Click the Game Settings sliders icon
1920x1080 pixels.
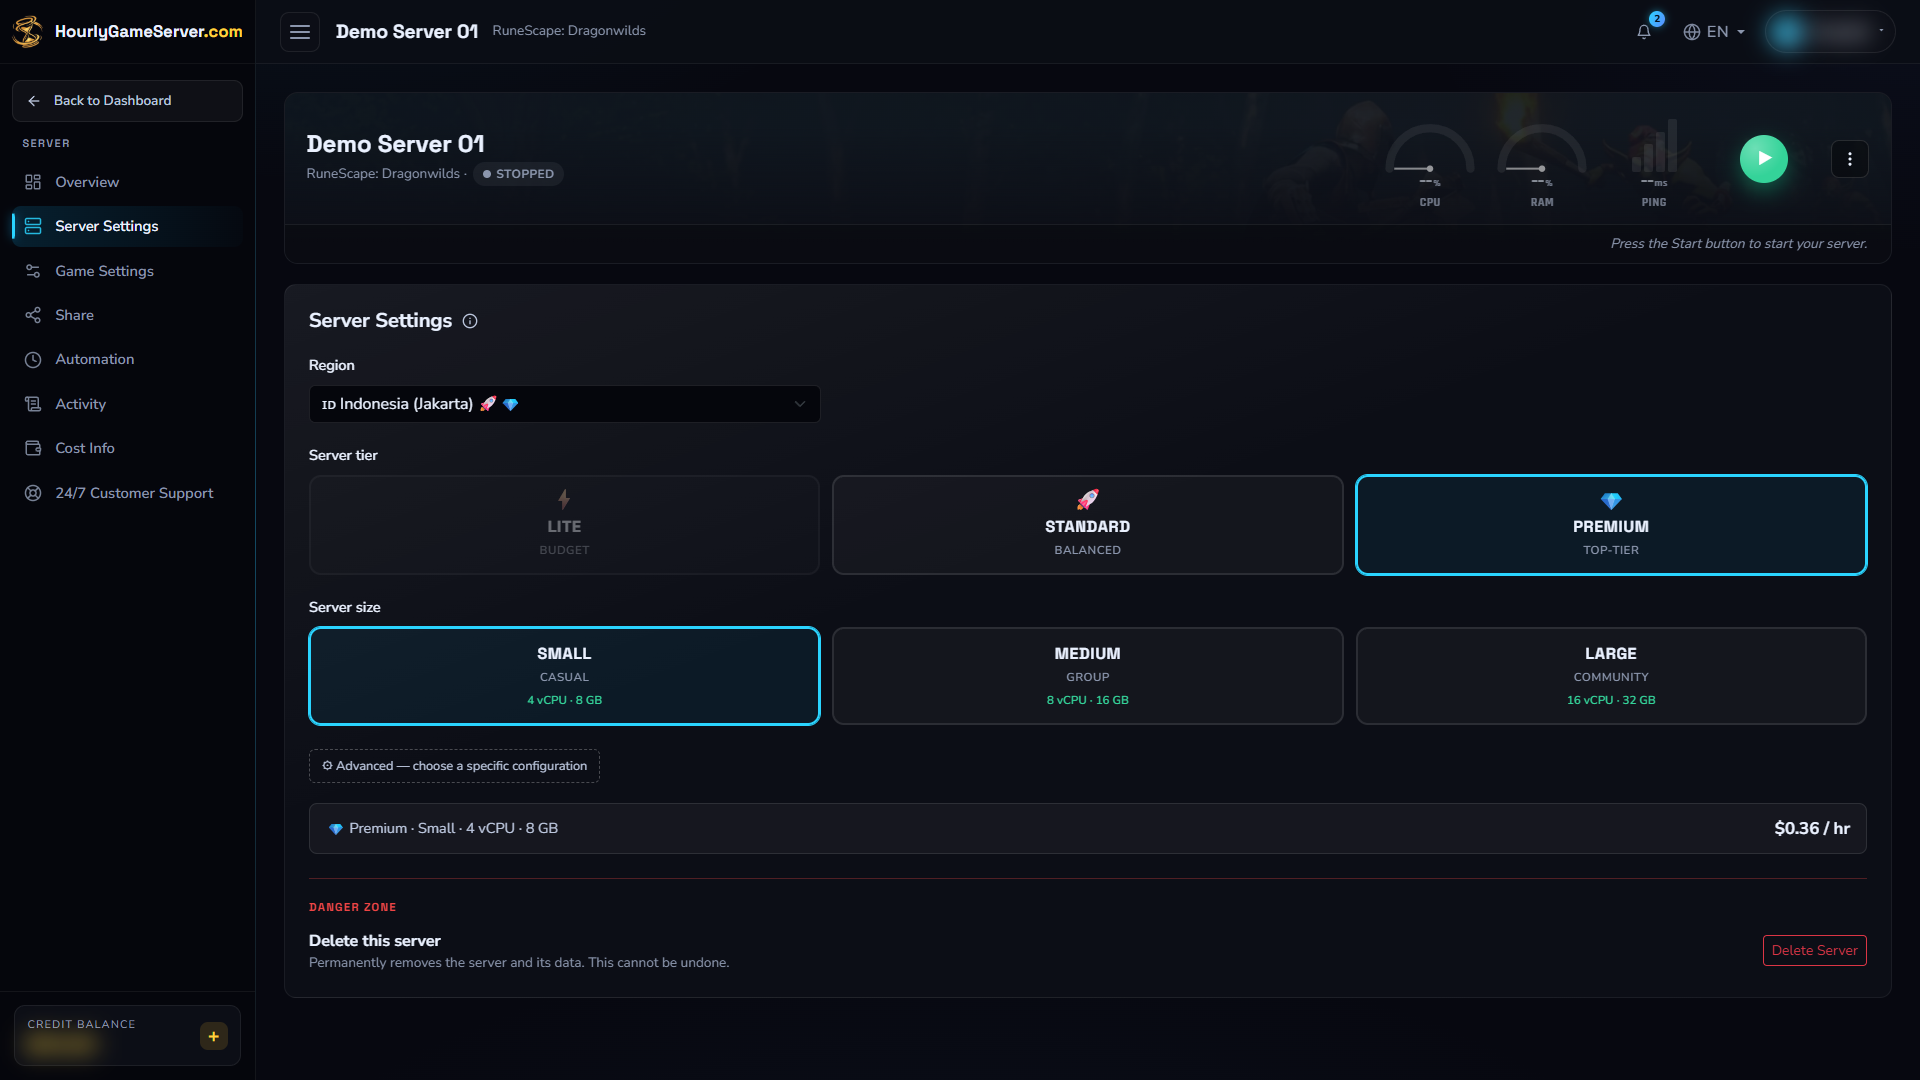coord(33,271)
